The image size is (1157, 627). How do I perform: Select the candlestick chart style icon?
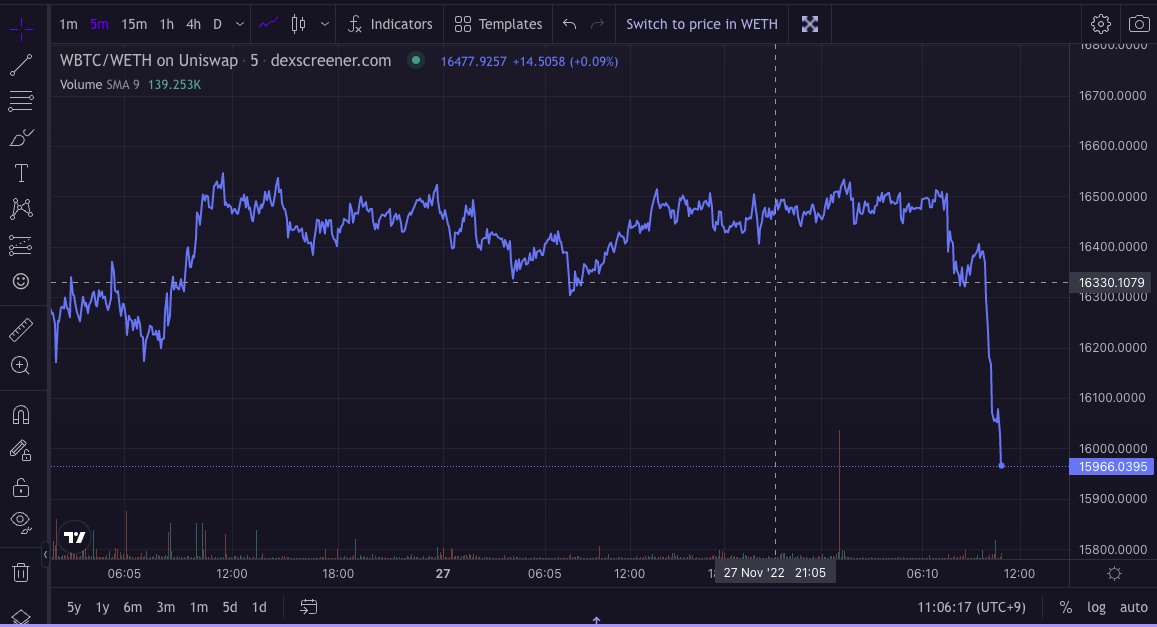coord(298,24)
